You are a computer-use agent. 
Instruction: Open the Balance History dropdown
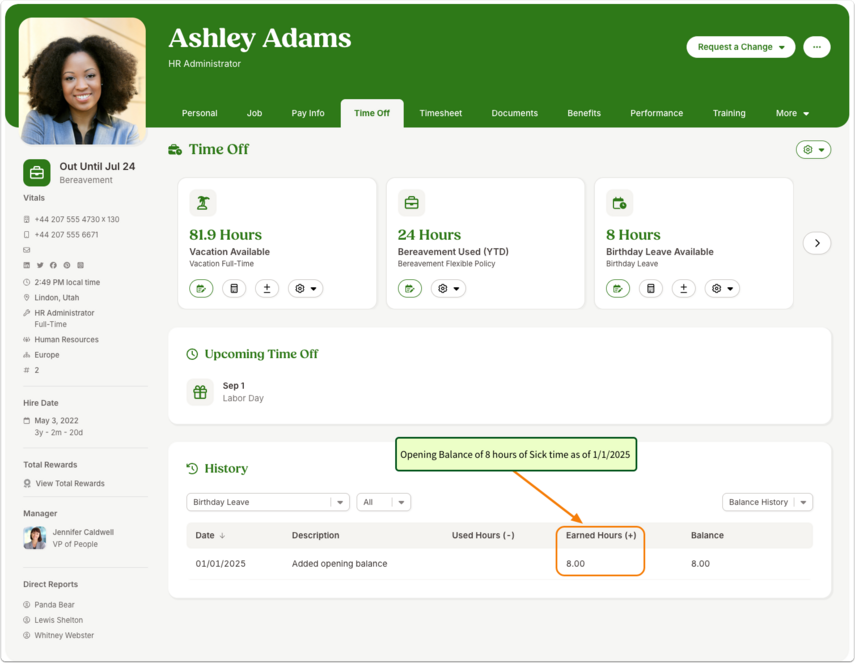[767, 502]
